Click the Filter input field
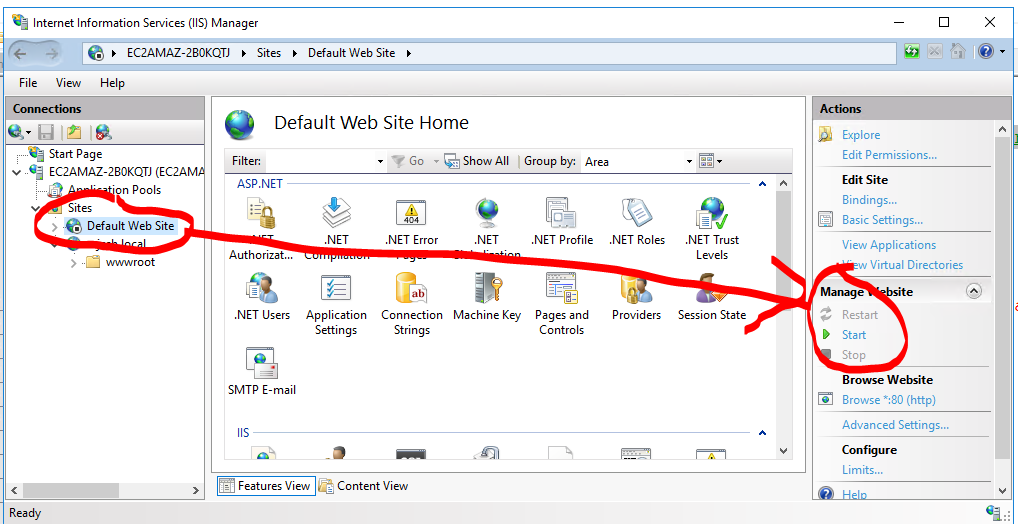 320,161
